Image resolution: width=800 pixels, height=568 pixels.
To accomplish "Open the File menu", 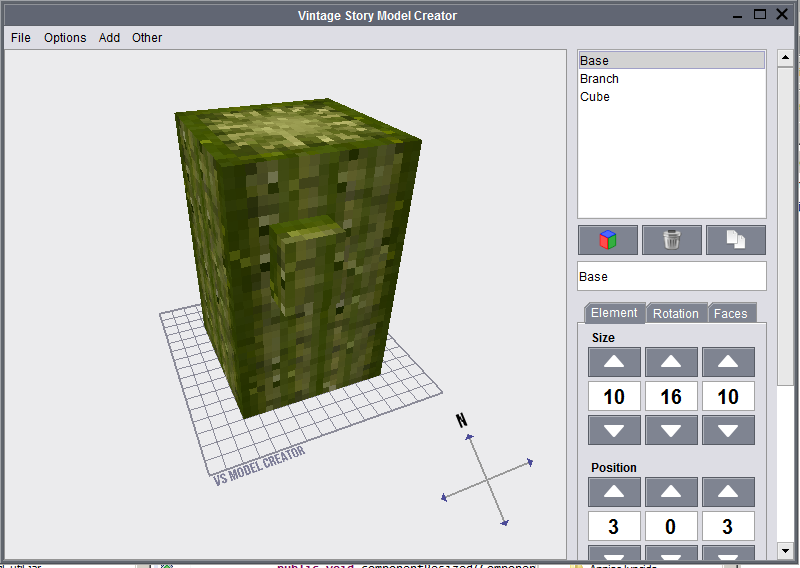I will tap(21, 38).
